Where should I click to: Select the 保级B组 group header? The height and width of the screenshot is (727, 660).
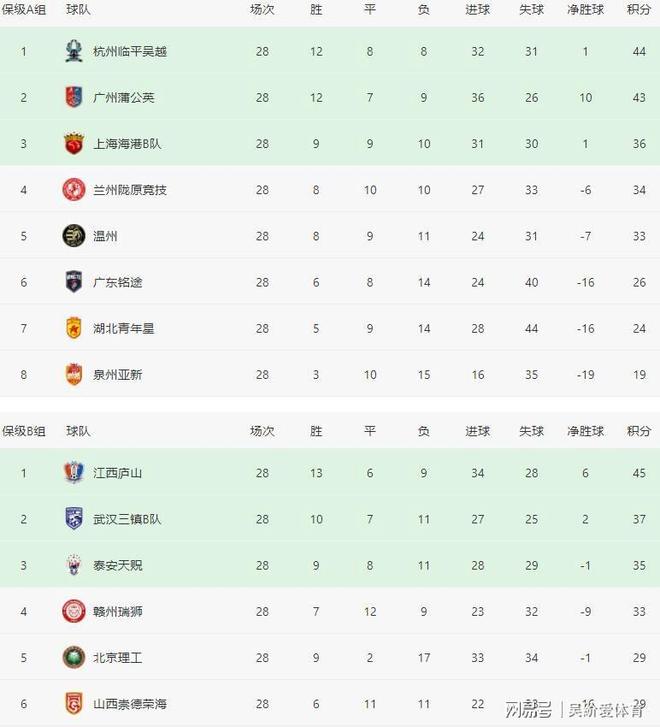coord(24,431)
